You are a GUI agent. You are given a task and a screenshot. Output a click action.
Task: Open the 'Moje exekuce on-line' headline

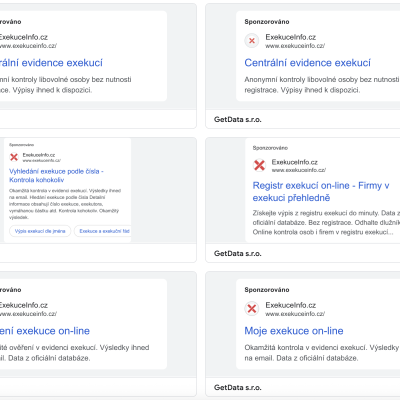click(294, 331)
